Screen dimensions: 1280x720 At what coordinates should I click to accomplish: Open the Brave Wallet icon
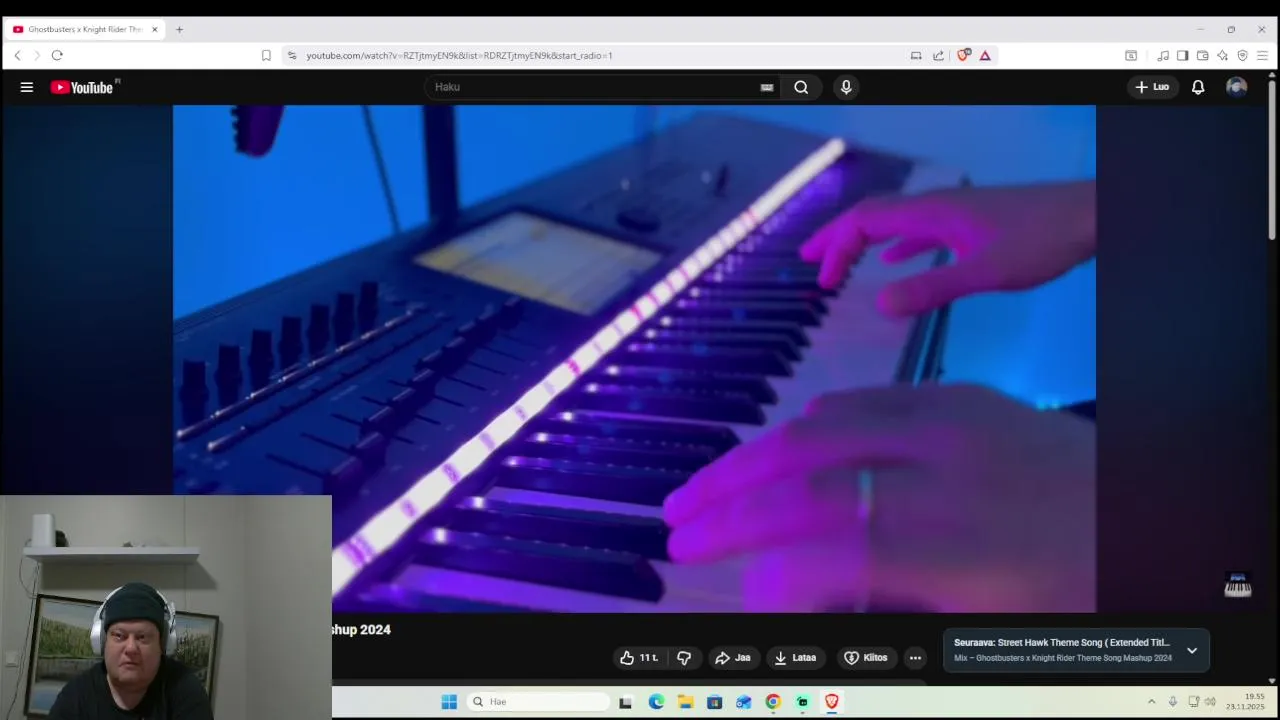coord(1202,55)
